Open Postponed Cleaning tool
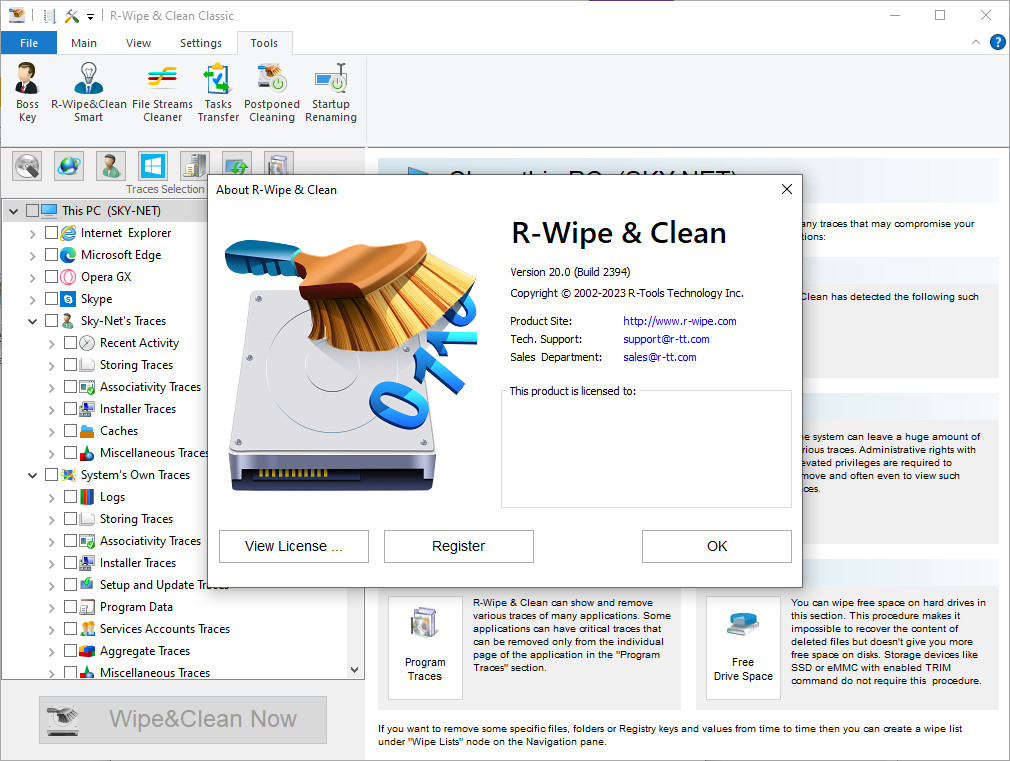The height and width of the screenshot is (761, 1010). (272, 92)
